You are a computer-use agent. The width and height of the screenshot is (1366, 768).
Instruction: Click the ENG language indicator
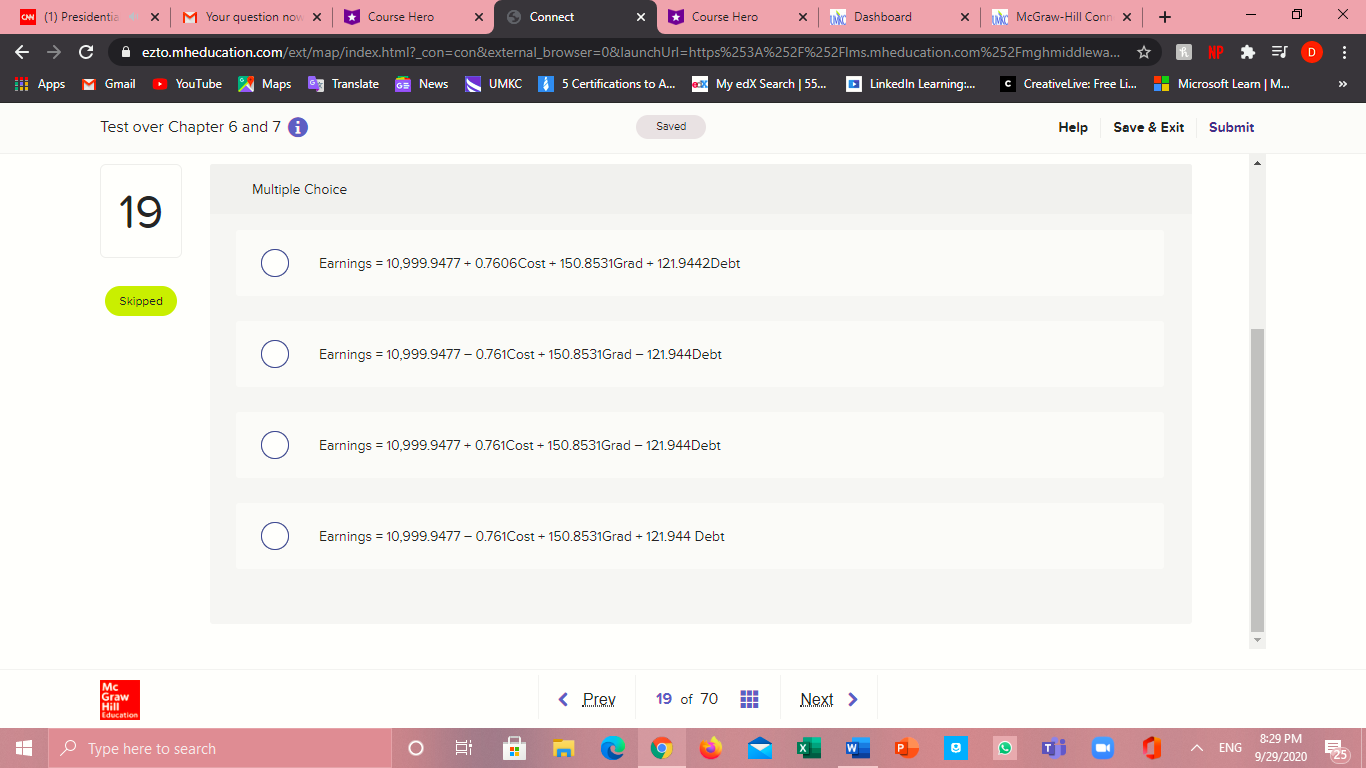[x=1230, y=748]
